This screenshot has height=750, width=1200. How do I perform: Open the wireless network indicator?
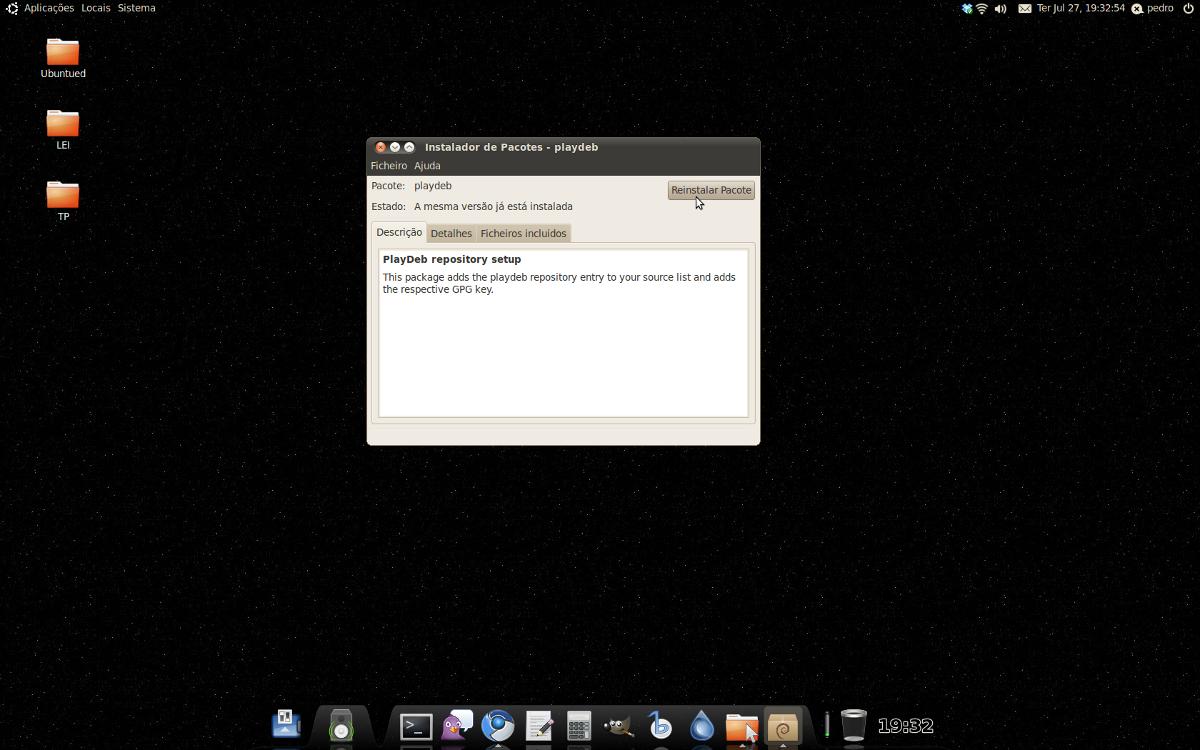982,8
